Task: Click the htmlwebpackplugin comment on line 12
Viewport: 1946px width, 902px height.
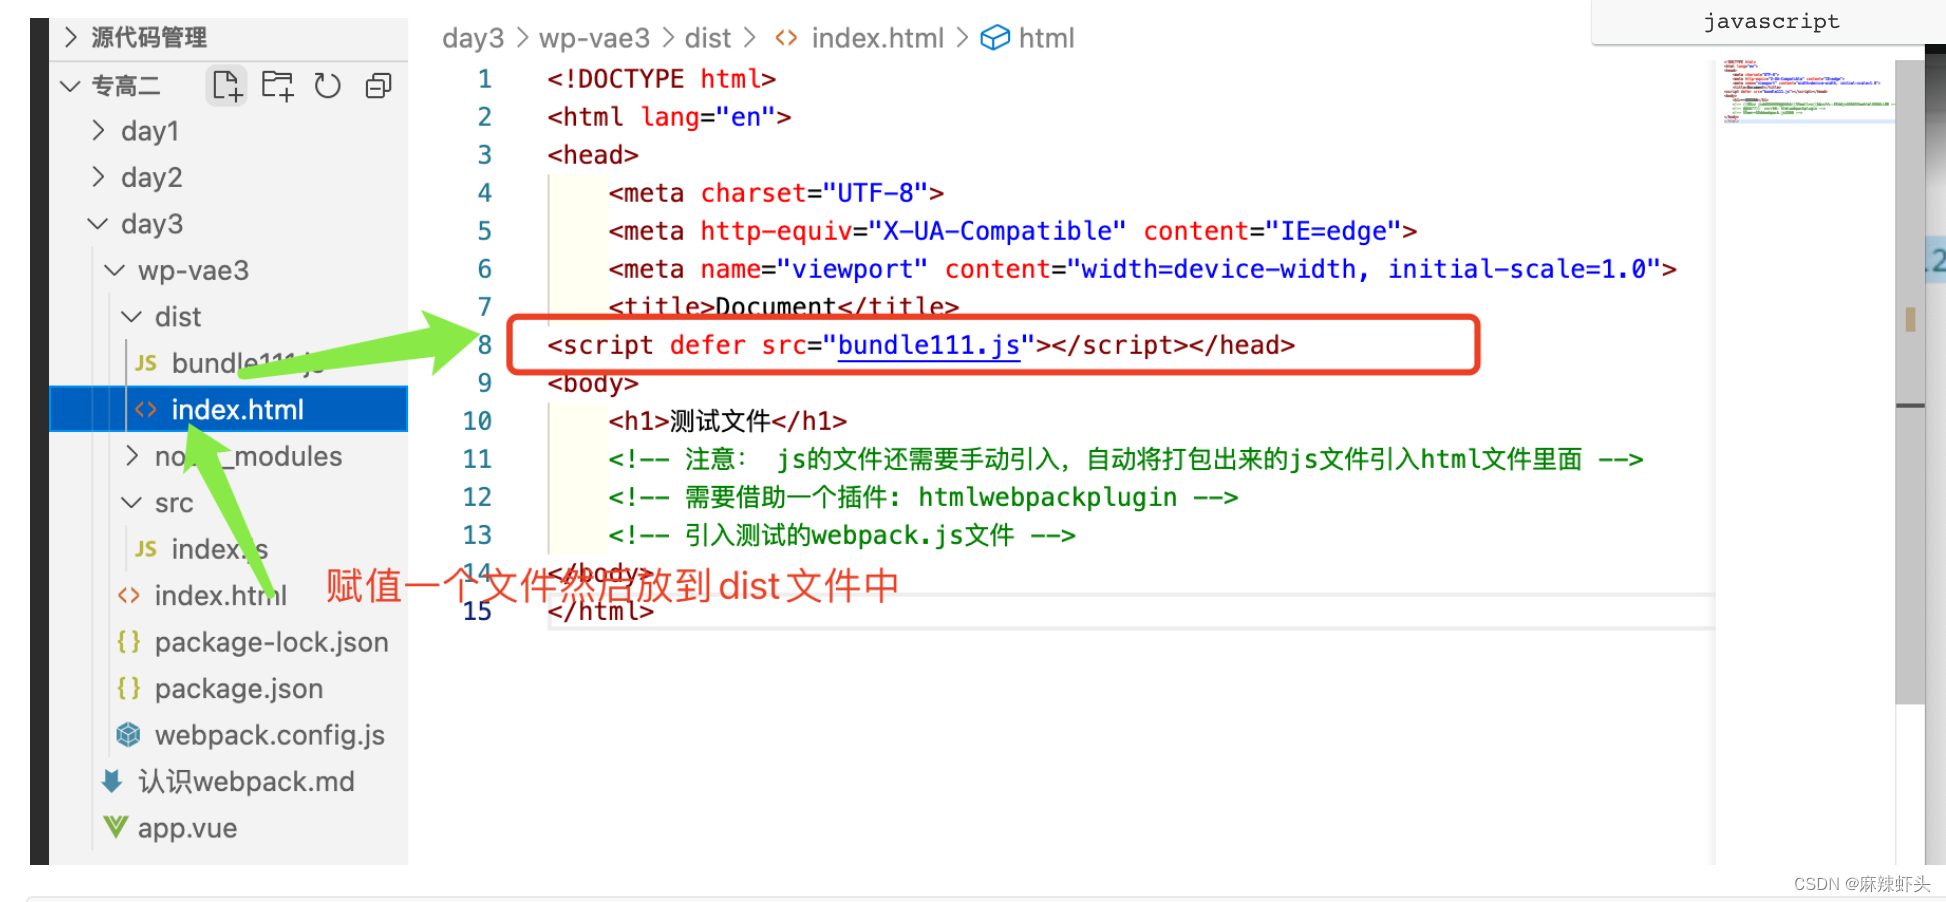Action: (x=923, y=497)
